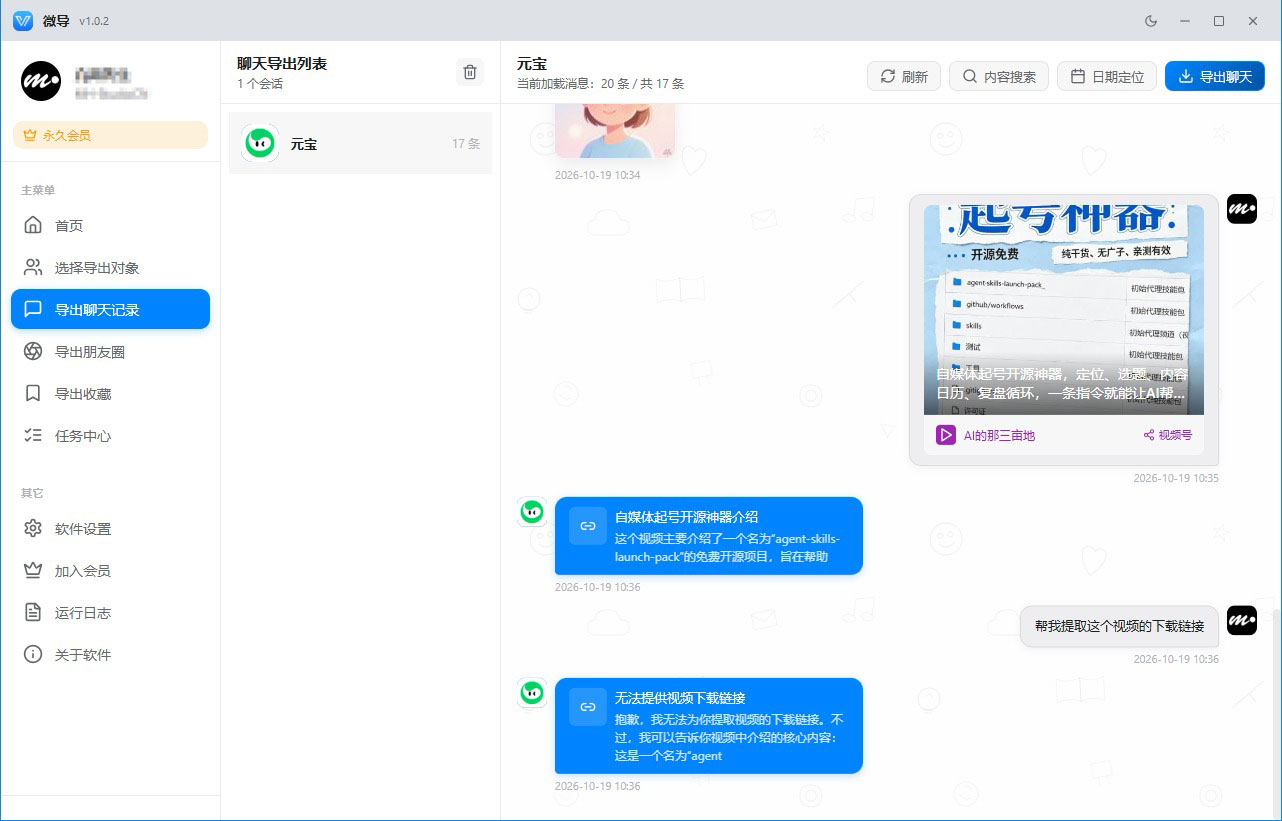Screen dimensions: 1282x821
Task: Click the gear icon beside 软件设置
Action: [x=33, y=529]
